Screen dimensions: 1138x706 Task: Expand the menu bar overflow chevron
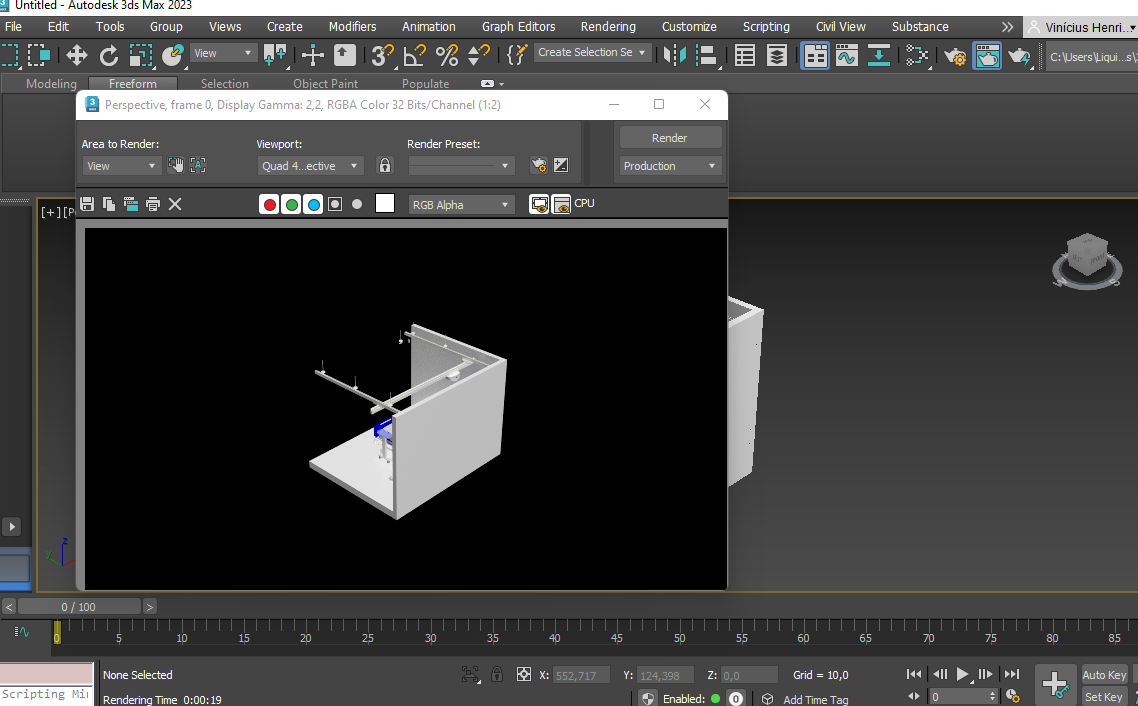coord(1007,27)
